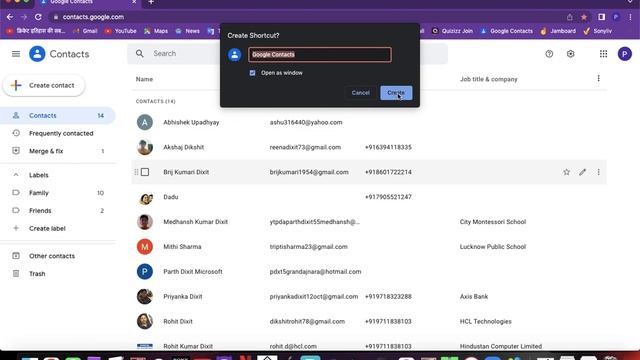Viewport: 640px width, 360px height.
Task: Toggle the Open as window checkbox
Action: [x=252, y=73]
